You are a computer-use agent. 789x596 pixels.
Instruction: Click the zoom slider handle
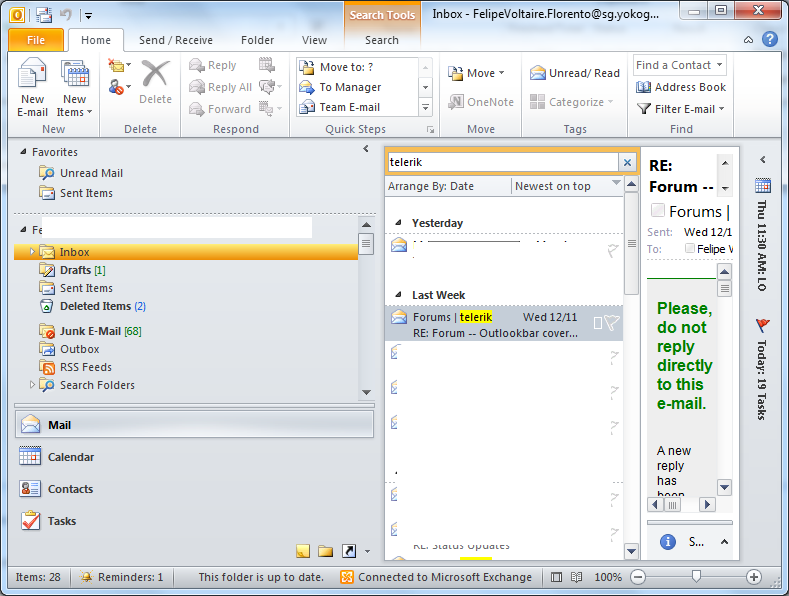pos(696,576)
